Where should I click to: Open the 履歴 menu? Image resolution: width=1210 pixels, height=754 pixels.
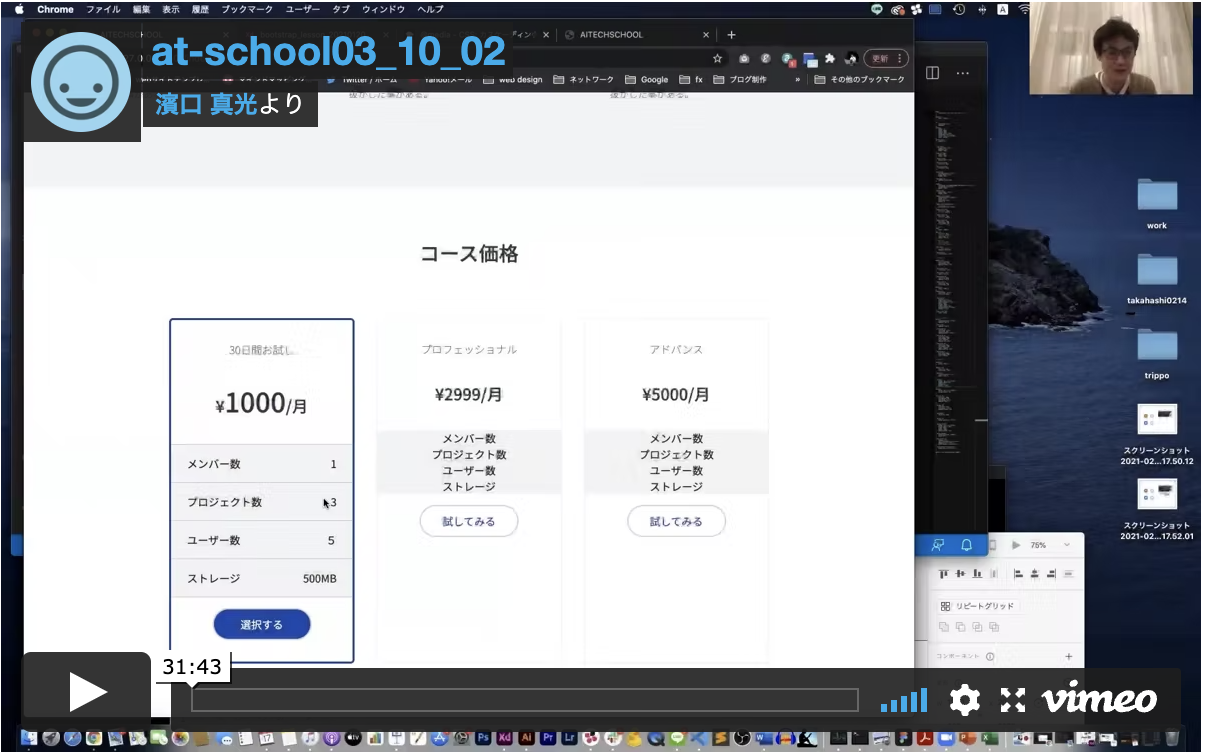pyautogui.click(x=201, y=9)
